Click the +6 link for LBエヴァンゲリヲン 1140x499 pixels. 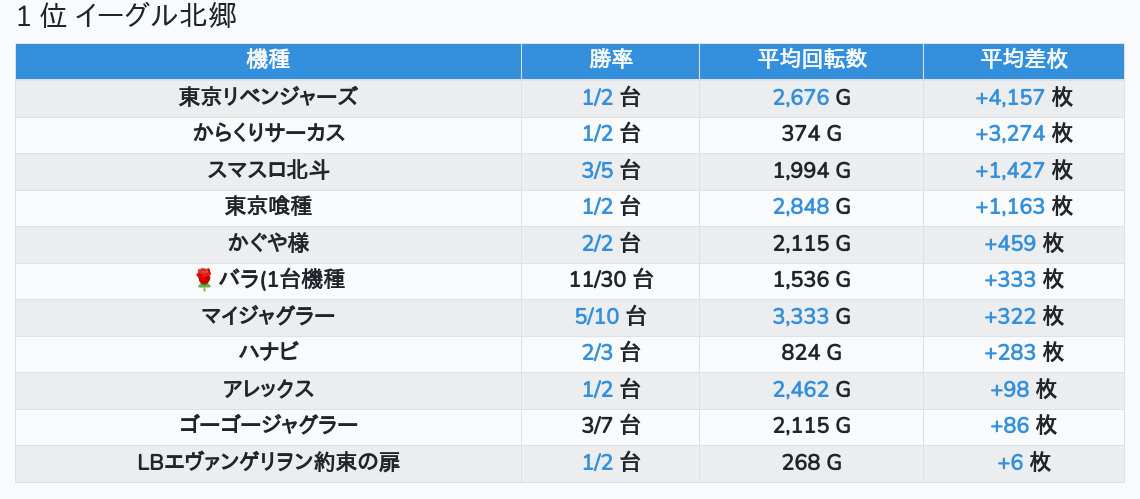[x=1011, y=463]
